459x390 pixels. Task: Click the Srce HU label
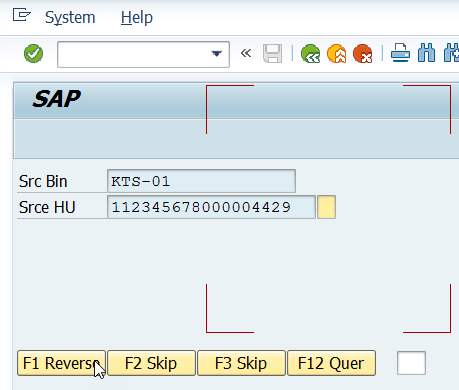click(47, 207)
